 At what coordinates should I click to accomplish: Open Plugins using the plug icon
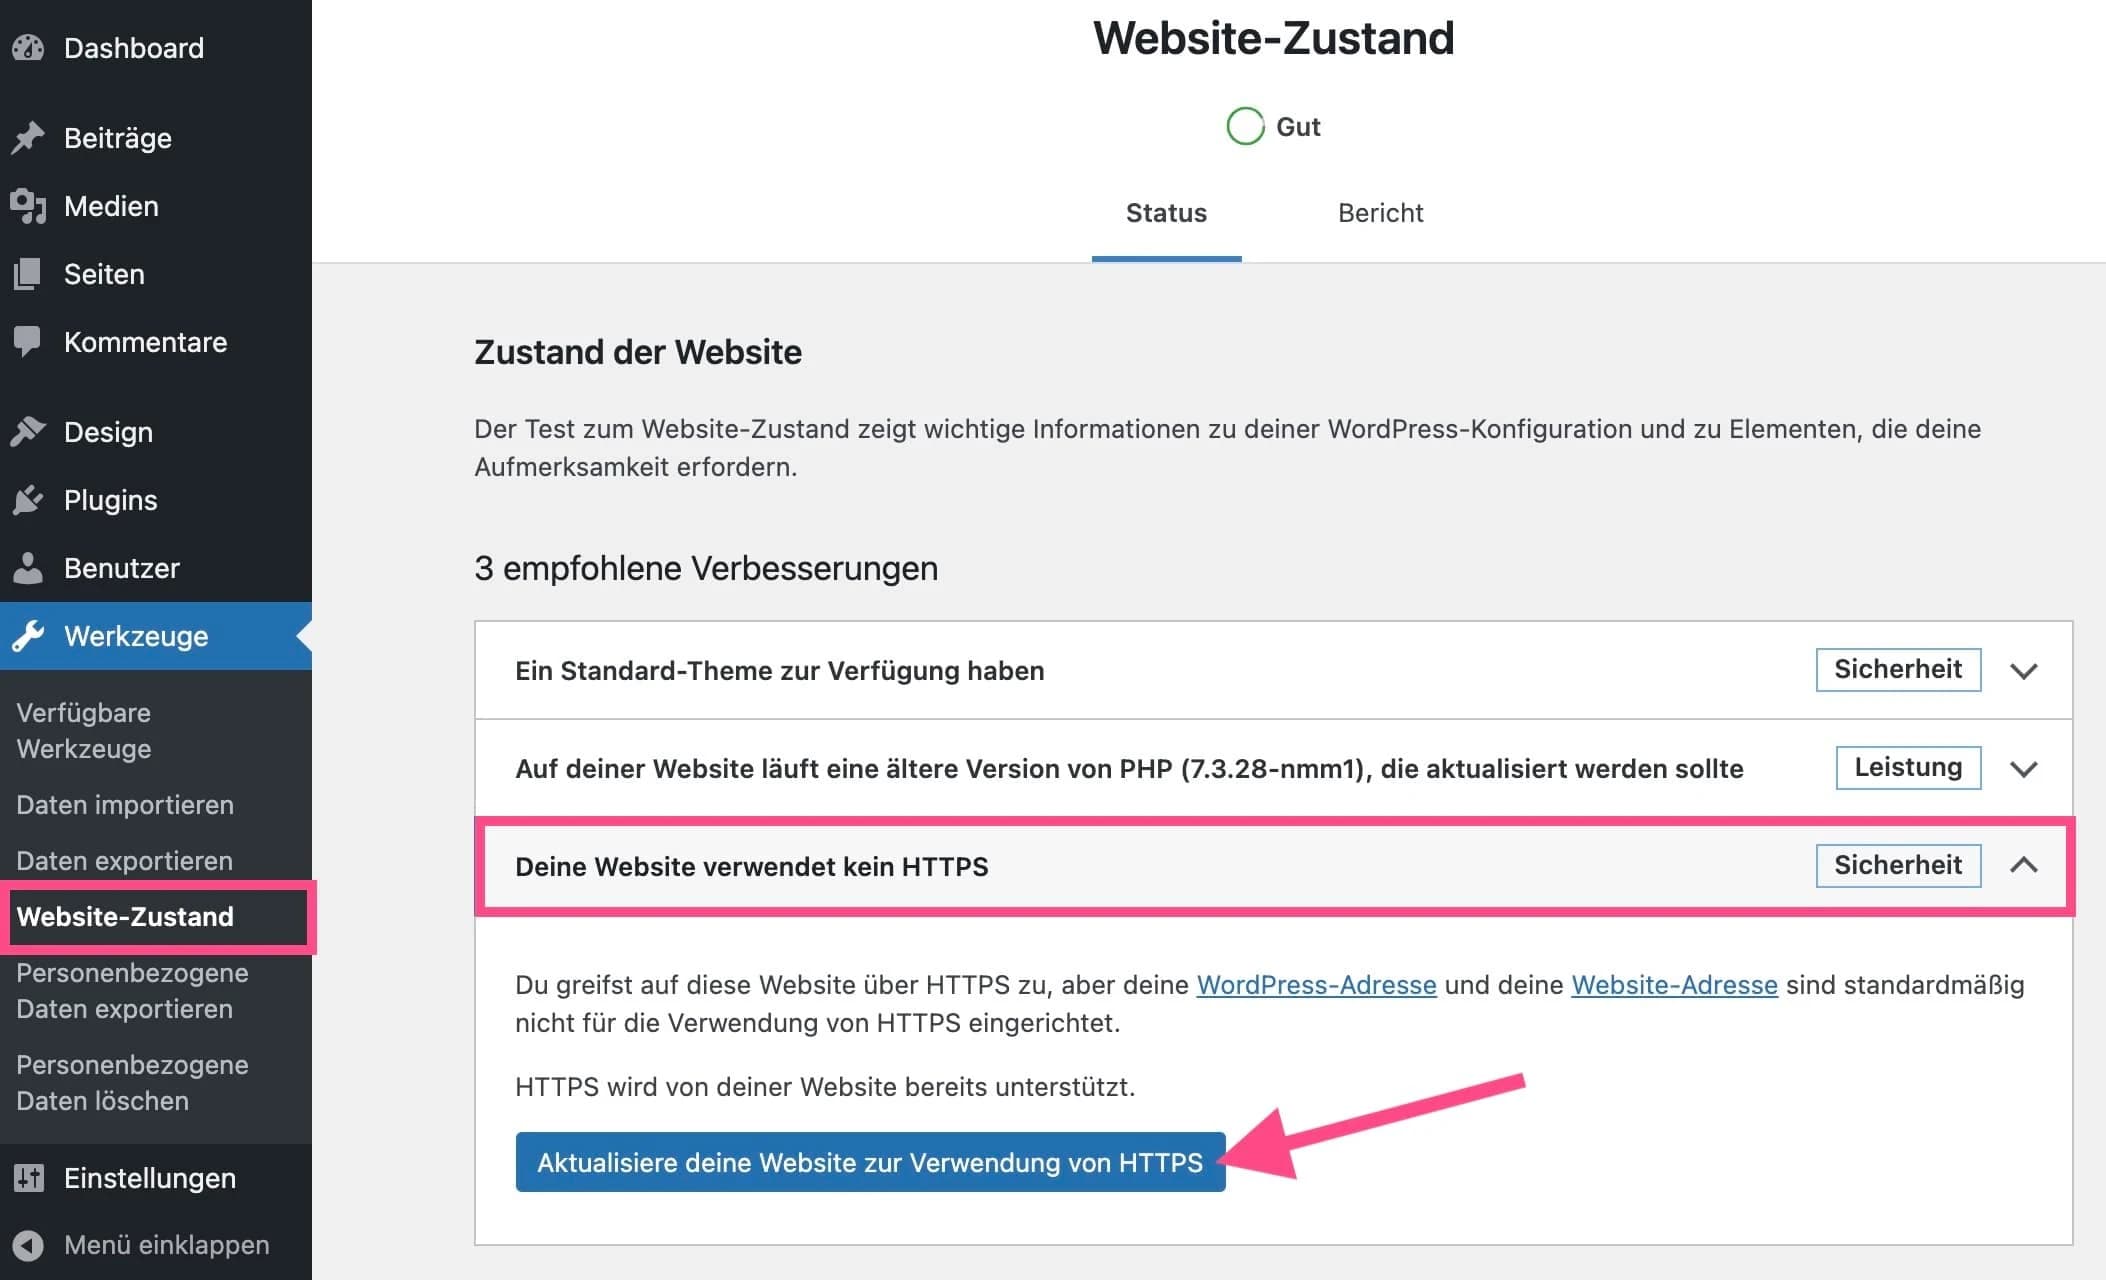[28, 500]
